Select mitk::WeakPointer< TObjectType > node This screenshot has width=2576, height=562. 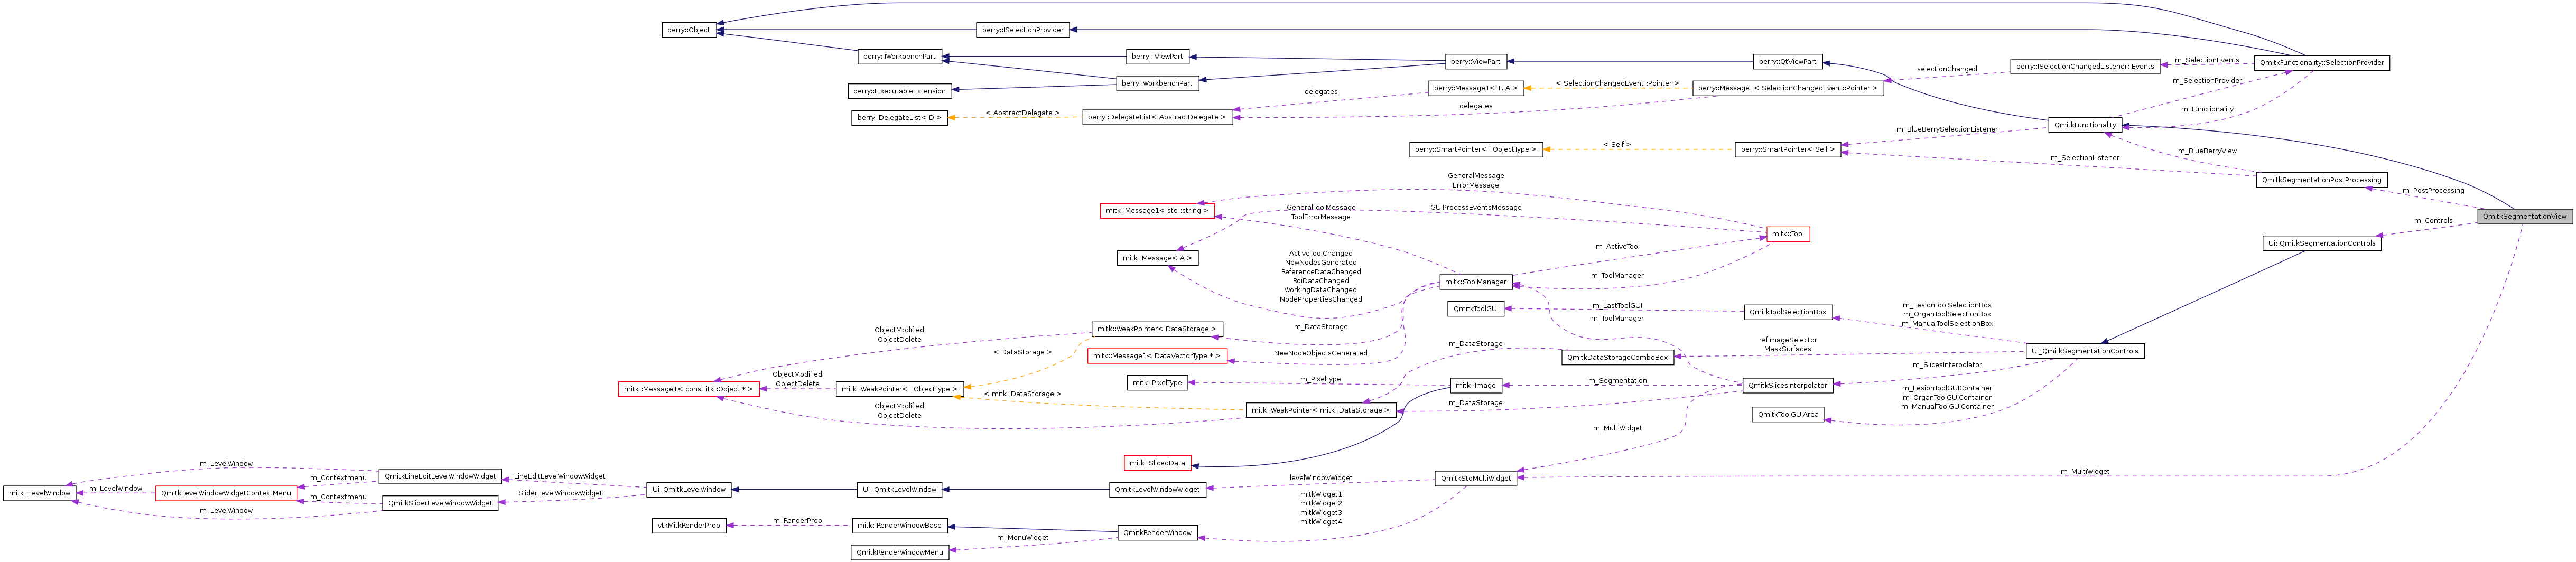(899, 389)
